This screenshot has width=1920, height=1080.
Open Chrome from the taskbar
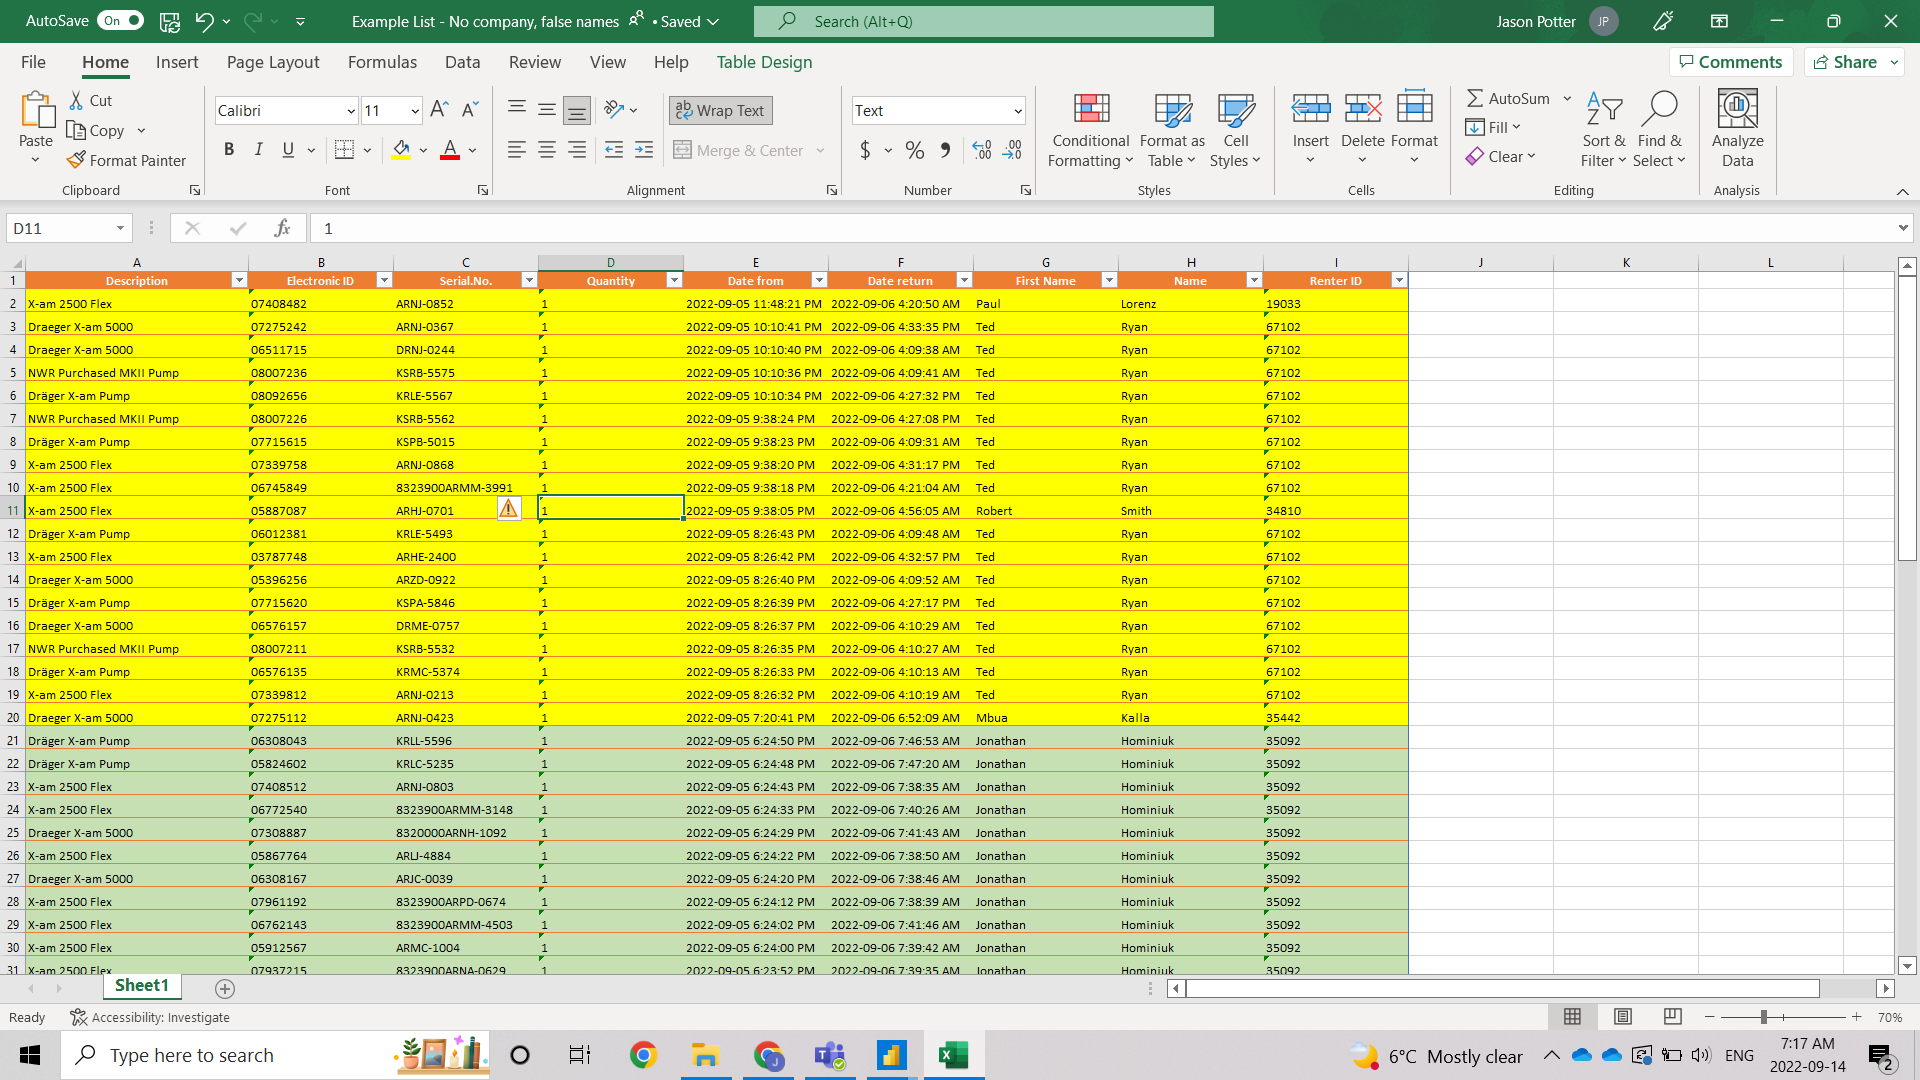(643, 1055)
